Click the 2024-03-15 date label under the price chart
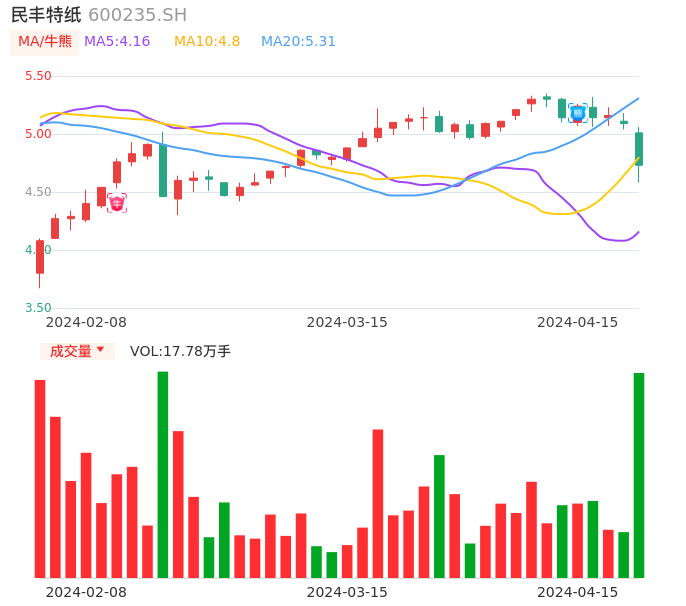Viewport: 686px width, 606px height. [346, 322]
